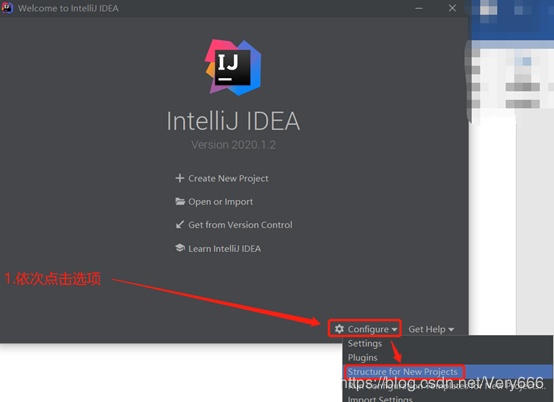554x402 pixels.
Task: Open the Get Help dropdown arrow
Action: click(451, 330)
